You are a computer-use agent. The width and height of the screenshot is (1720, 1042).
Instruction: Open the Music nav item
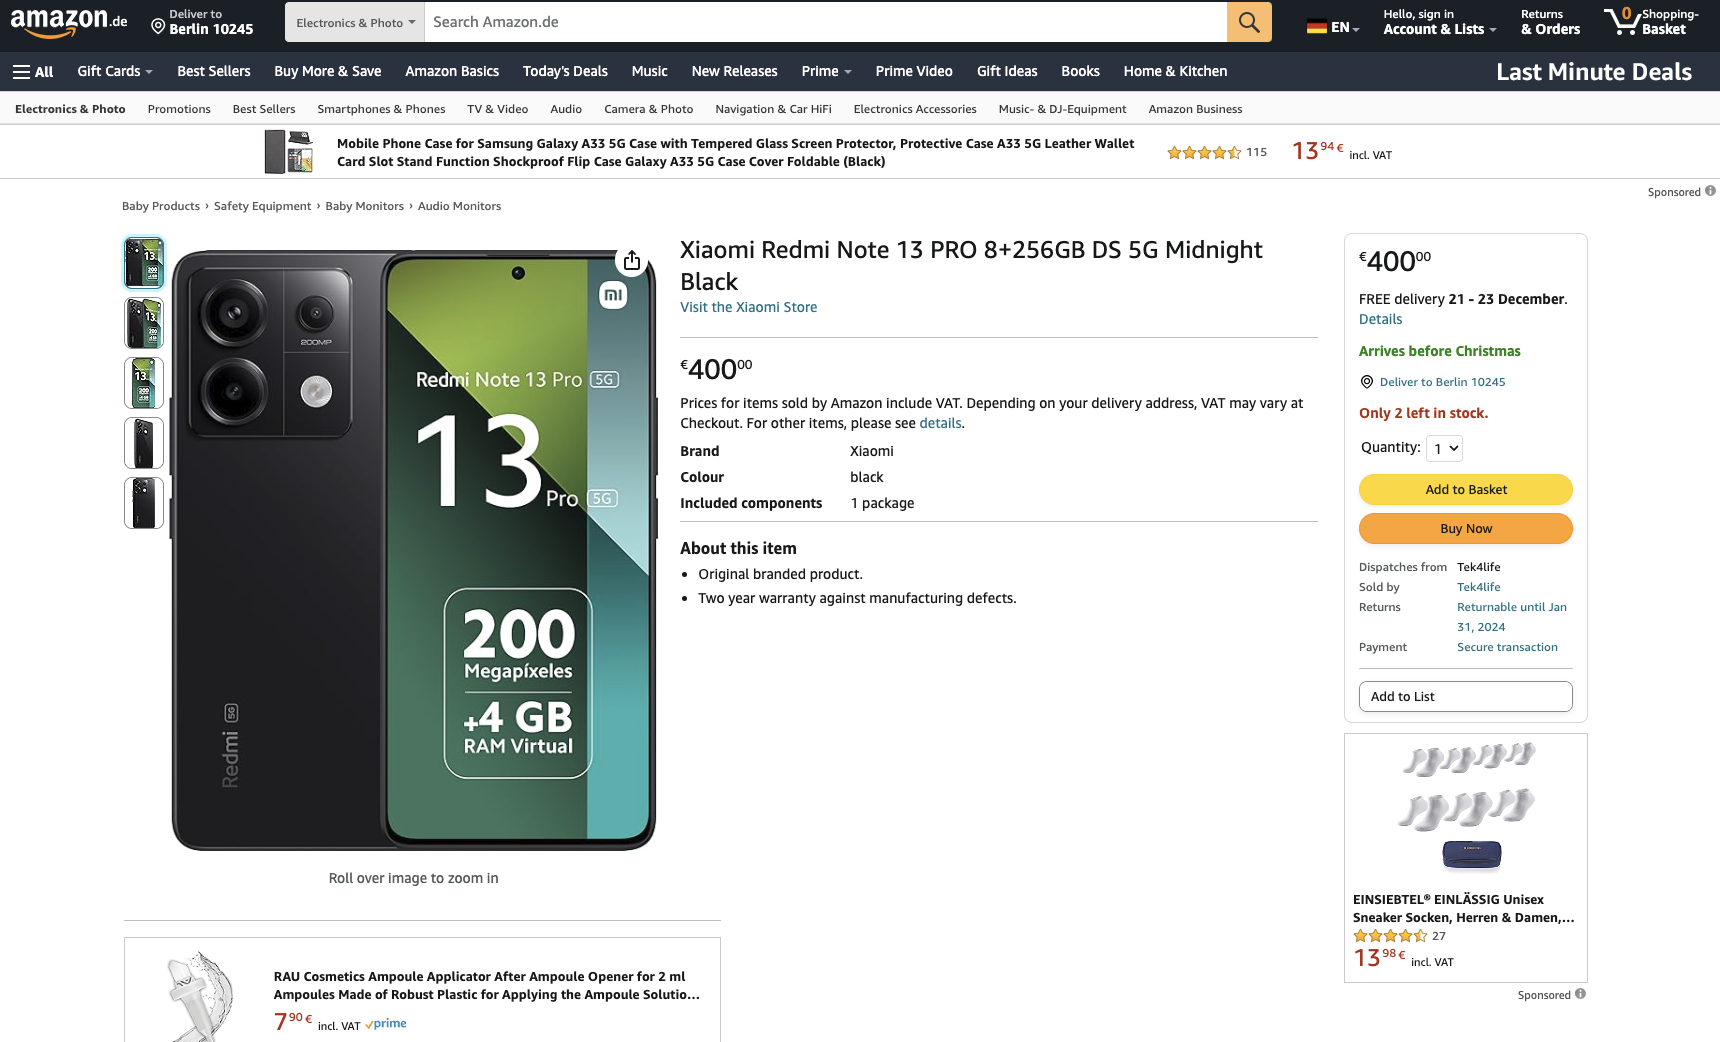click(x=649, y=72)
